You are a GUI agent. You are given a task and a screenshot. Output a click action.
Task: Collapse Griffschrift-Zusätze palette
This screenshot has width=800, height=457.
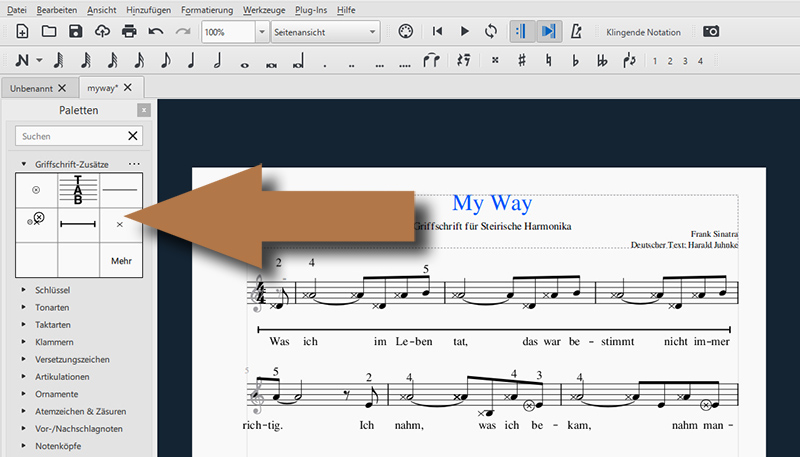coord(23,164)
